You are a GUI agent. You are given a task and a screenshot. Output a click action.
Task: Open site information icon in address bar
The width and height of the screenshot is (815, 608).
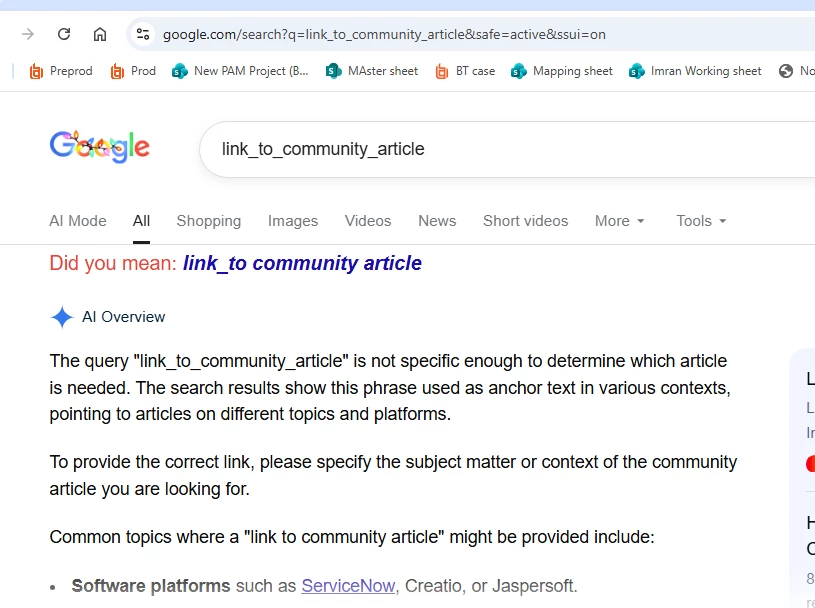(143, 34)
